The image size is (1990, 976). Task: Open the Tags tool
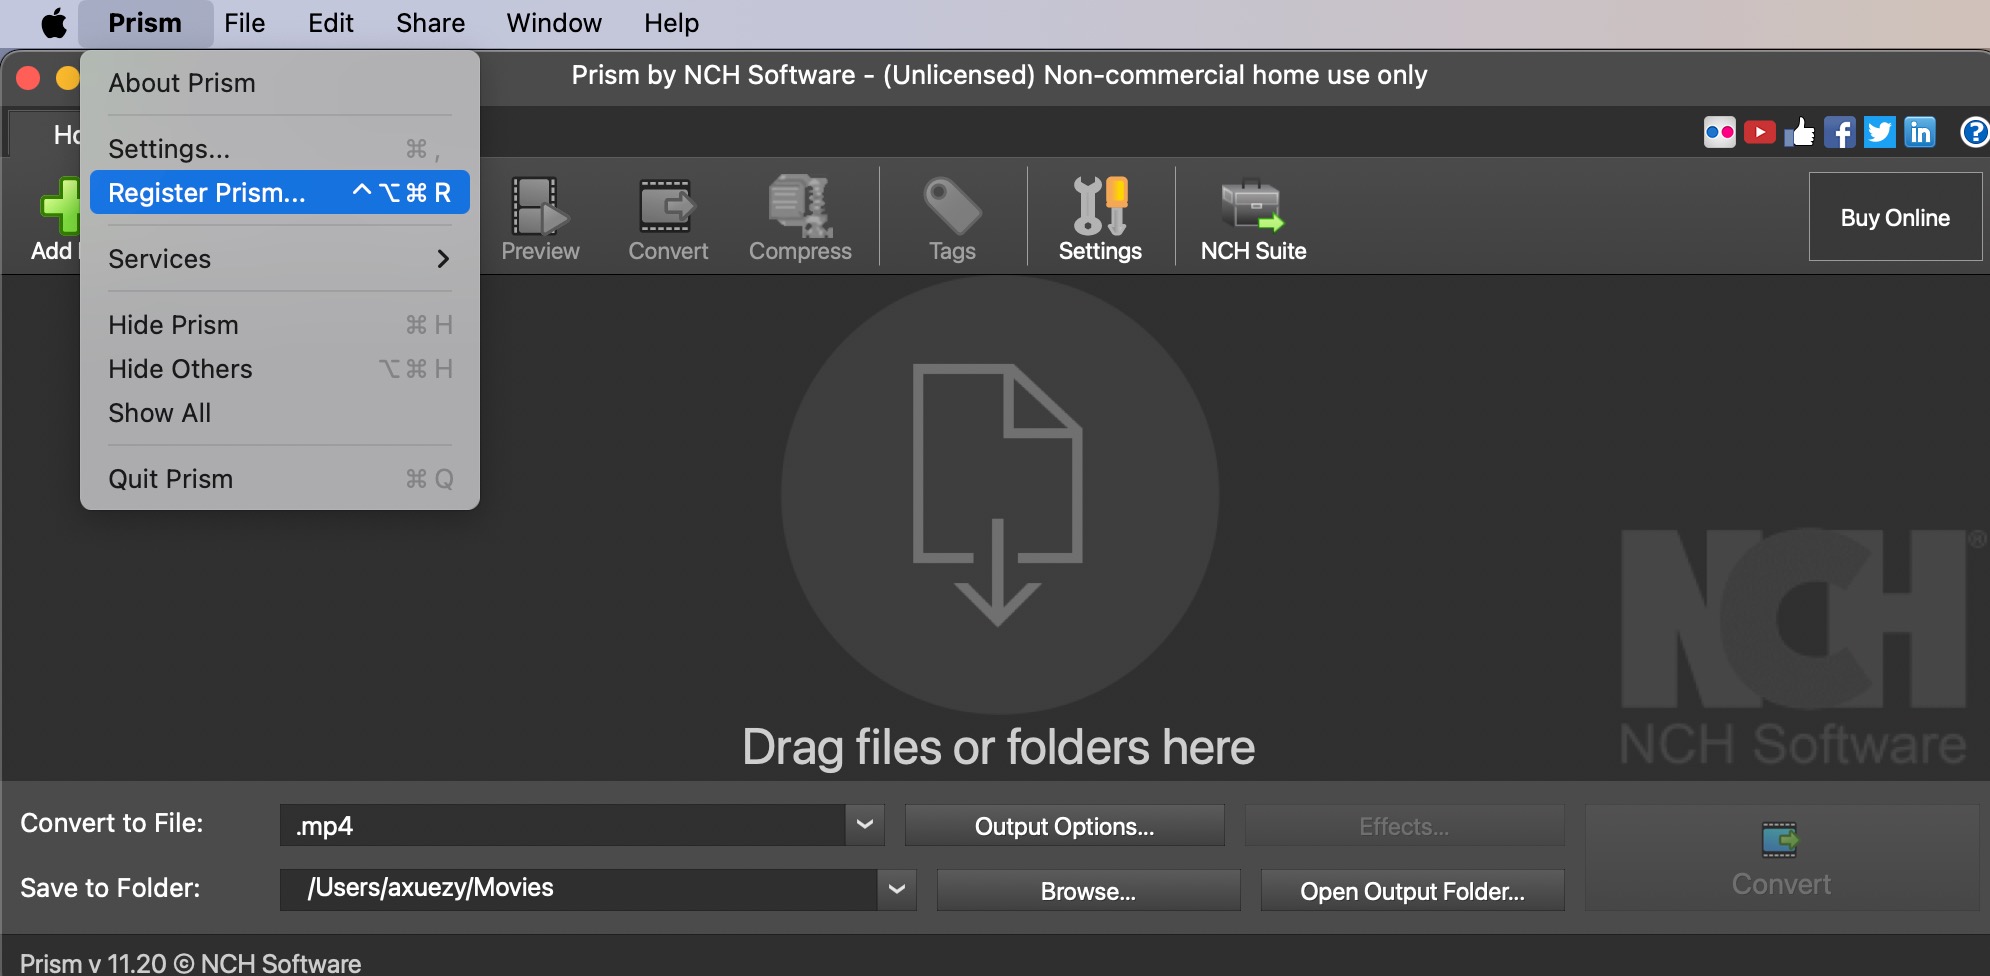pyautogui.click(x=951, y=206)
